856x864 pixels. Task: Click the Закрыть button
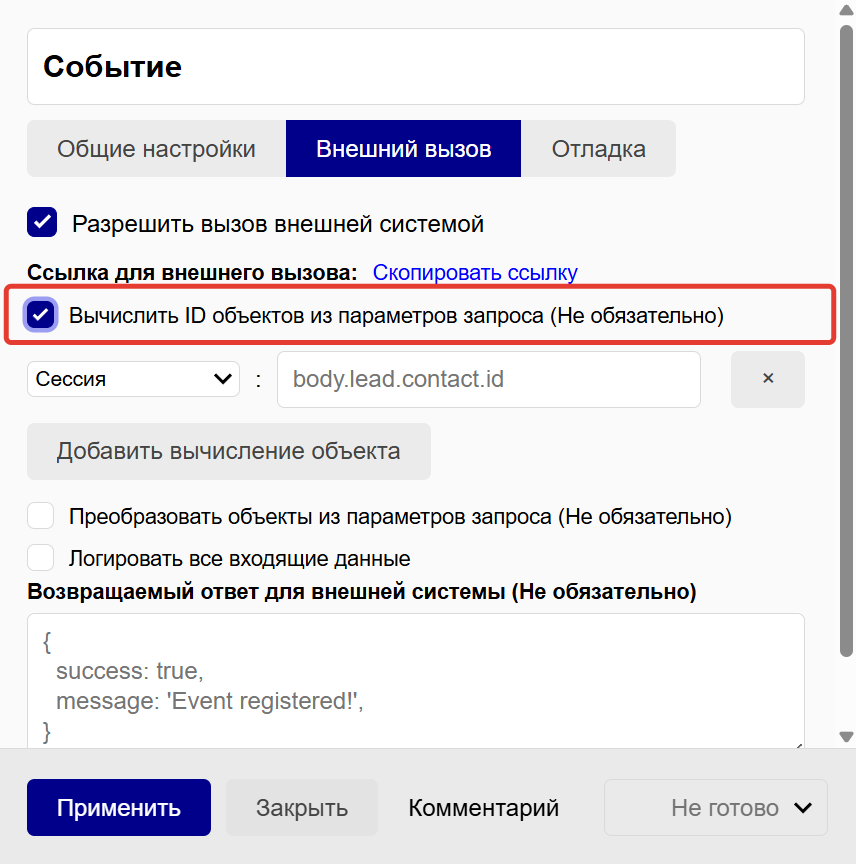(x=301, y=807)
